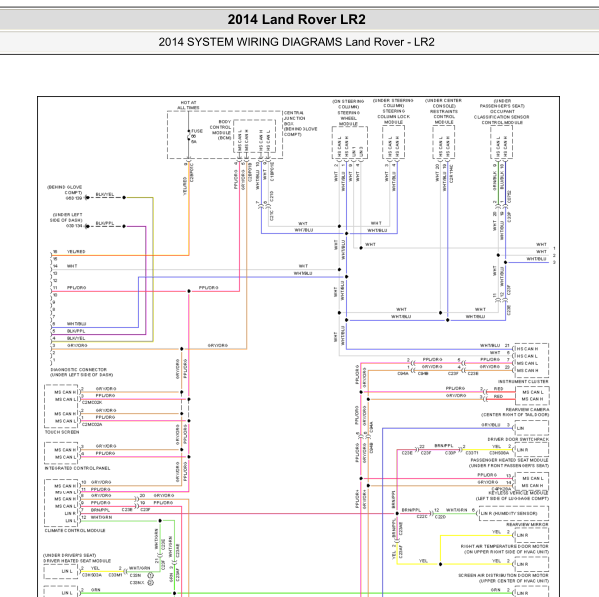This screenshot has height=597, width=599.
Task: Select the 'BODY CONTROL MODULE (BCM)' label
Action: [x=220, y=129]
